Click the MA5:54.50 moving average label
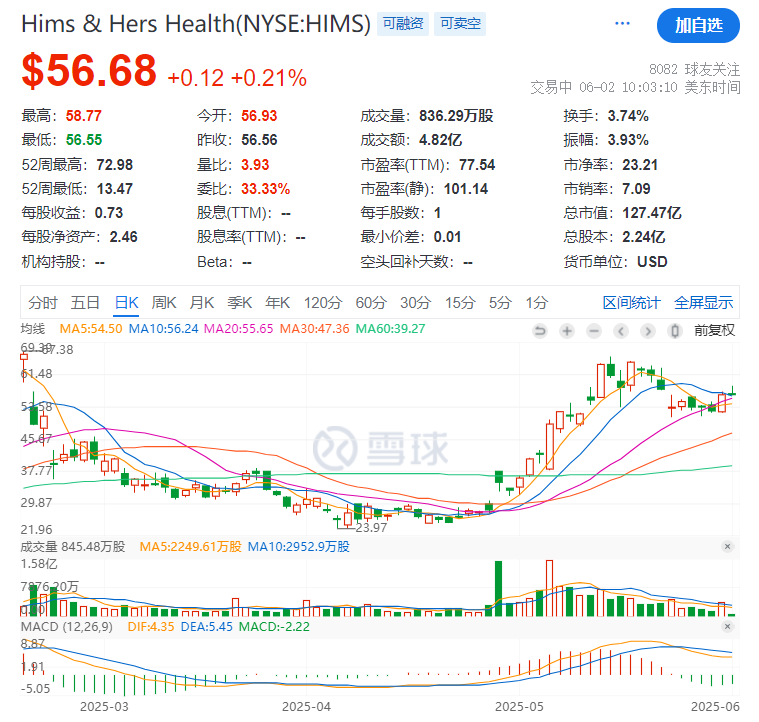This screenshot has width=759, height=722. pos(91,329)
